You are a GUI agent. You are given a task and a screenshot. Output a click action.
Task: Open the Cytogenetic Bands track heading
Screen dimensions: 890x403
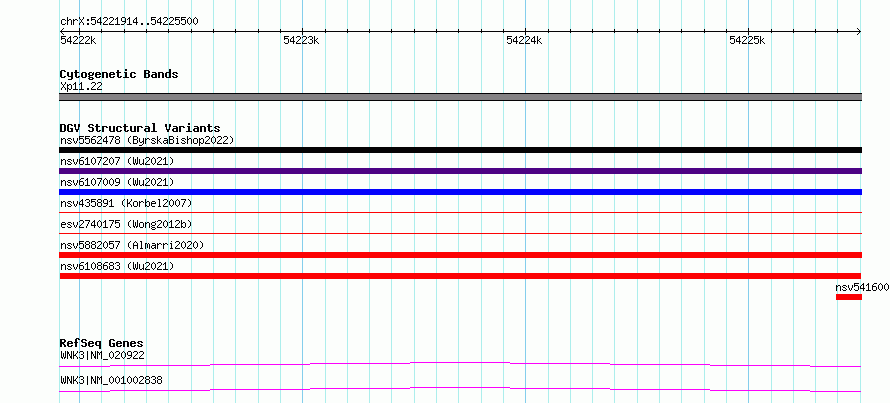pyautogui.click(x=119, y=74)
